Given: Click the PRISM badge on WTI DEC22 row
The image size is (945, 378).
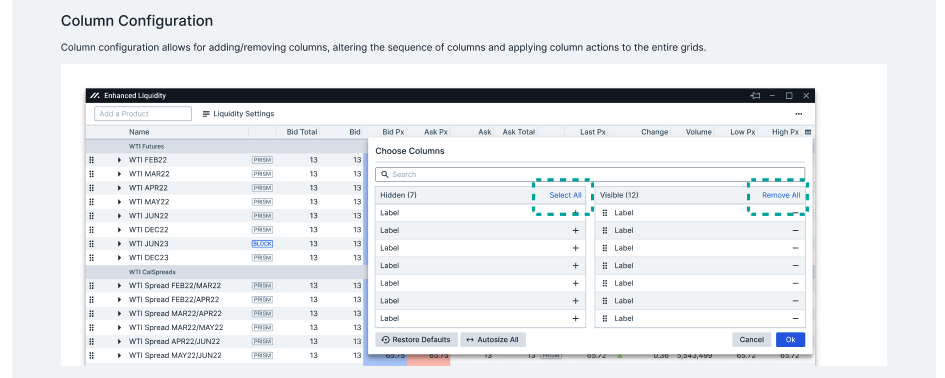Looking at the screenshot, I should pyautogui.click(x=262, y=230).
